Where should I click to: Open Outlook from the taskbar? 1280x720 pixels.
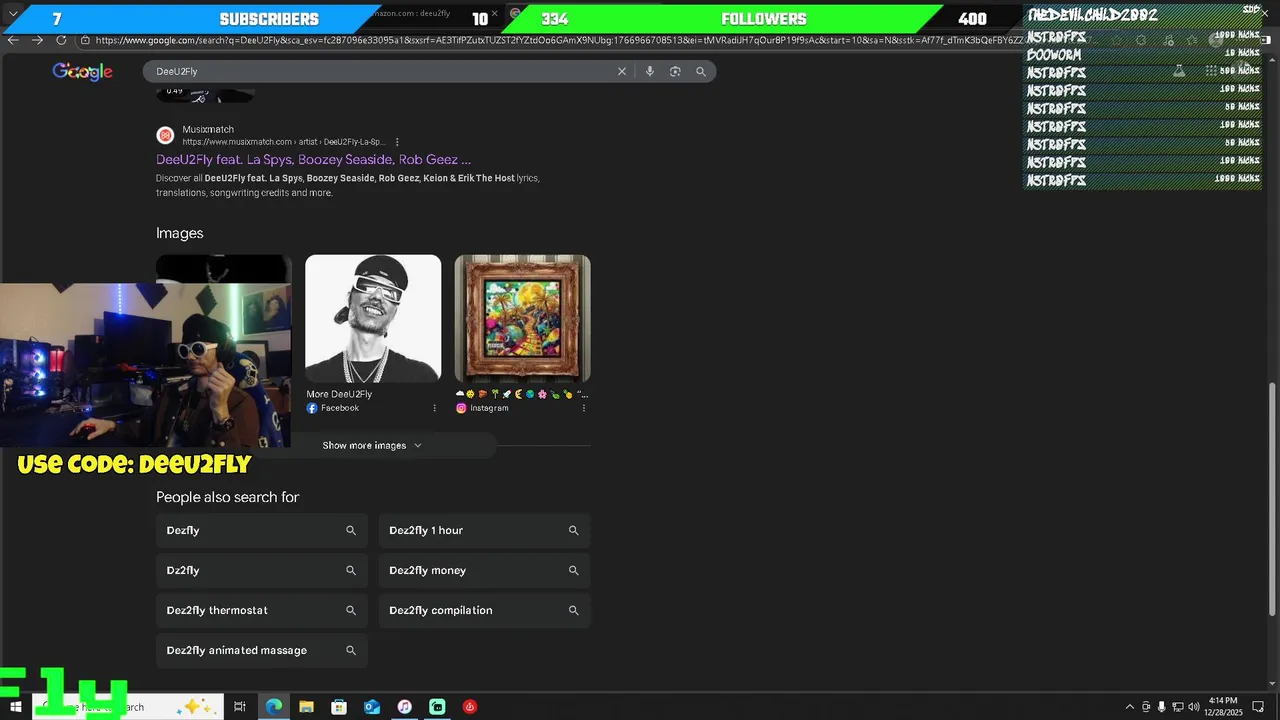click(372, 707)
